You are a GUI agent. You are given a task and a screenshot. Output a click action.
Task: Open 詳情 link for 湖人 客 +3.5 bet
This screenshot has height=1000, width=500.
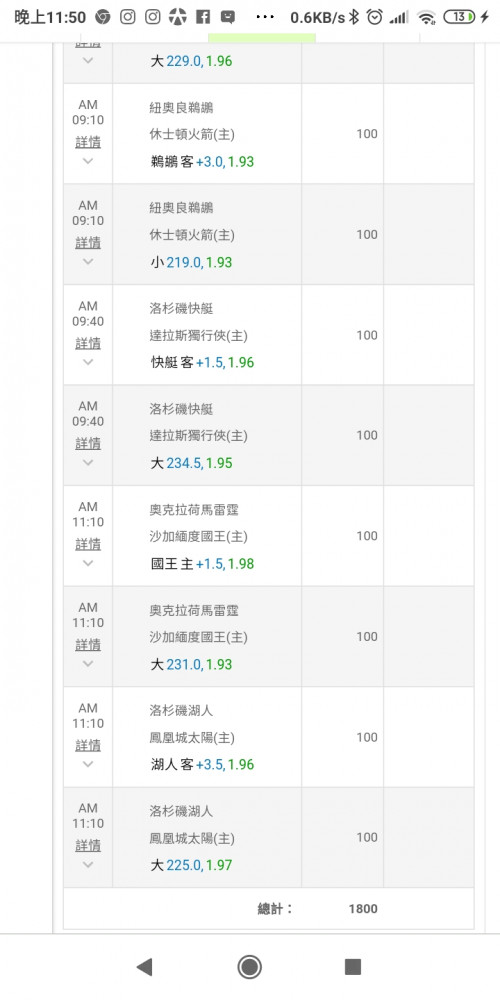pyautogui.click(x=88, y=745)
